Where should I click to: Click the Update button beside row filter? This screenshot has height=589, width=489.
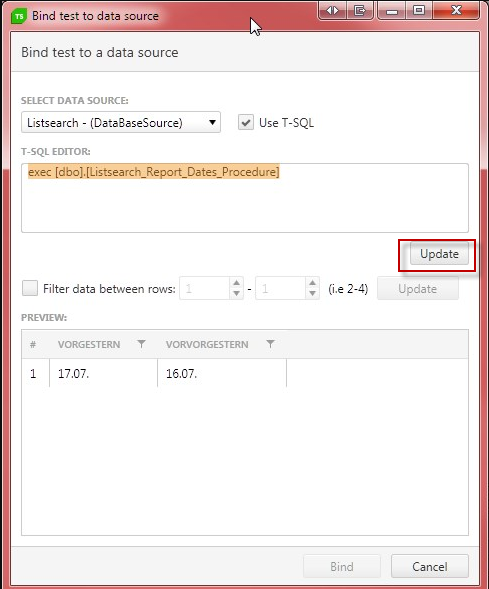418,289
